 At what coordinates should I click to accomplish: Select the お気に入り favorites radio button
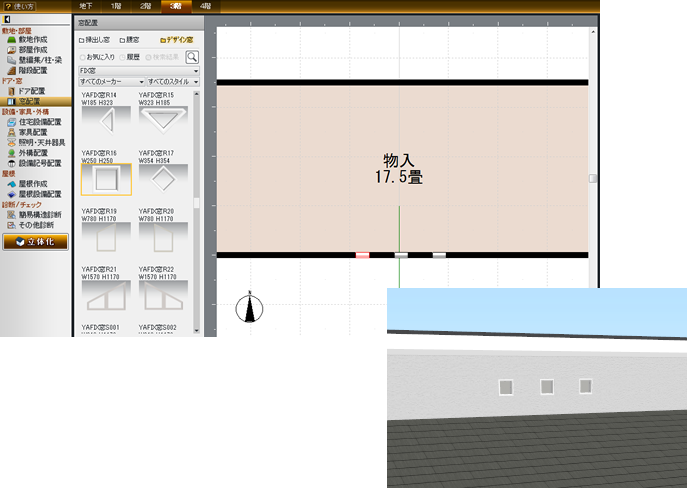pos(97,57)
